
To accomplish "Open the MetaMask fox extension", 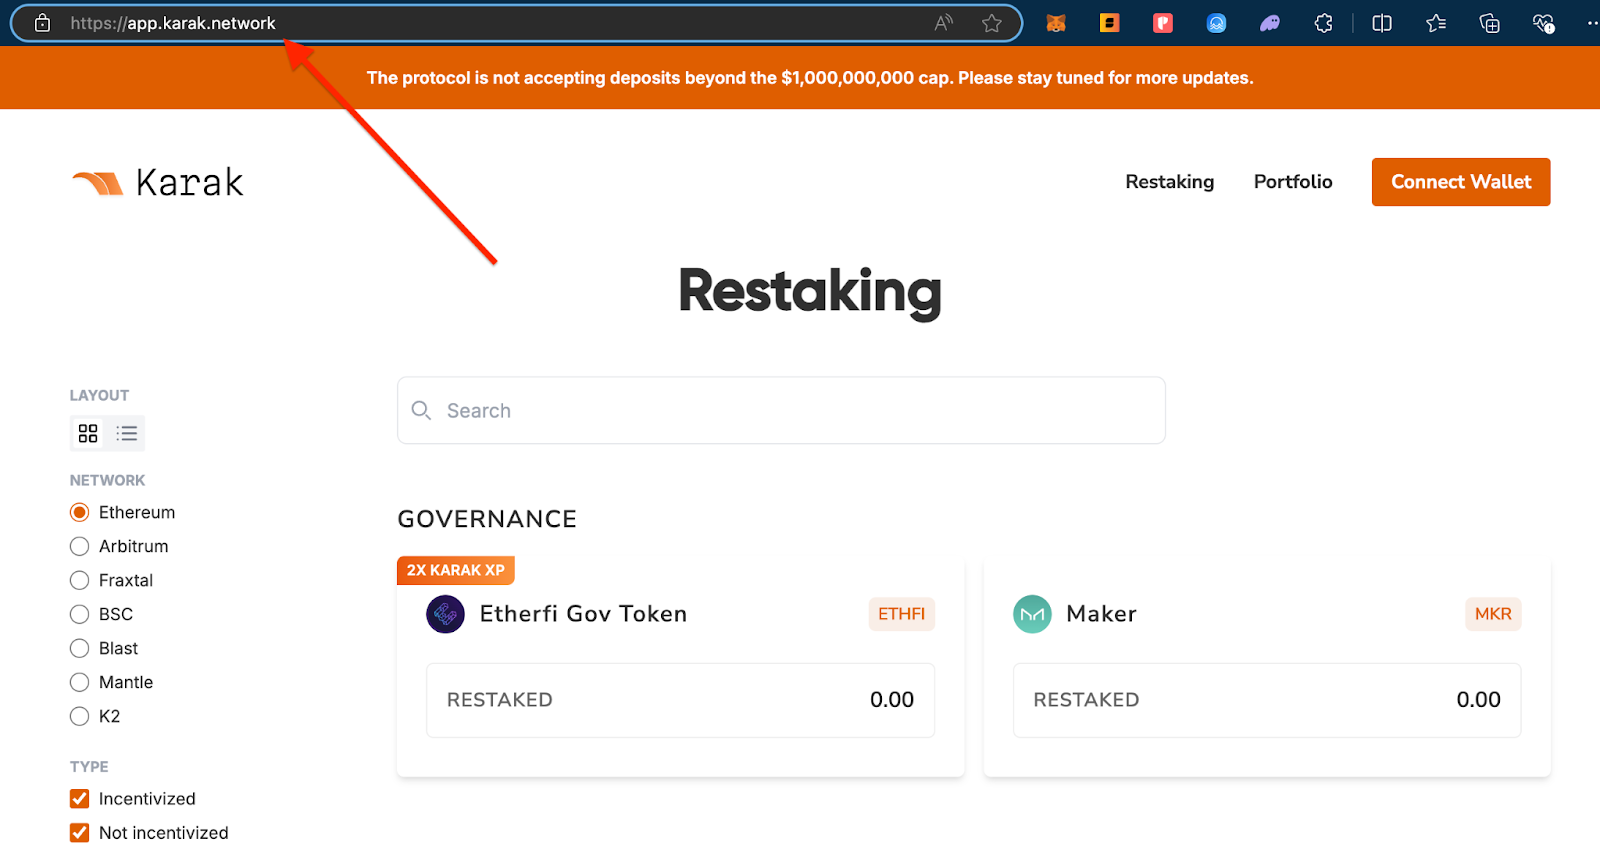I will [1056, 23].
